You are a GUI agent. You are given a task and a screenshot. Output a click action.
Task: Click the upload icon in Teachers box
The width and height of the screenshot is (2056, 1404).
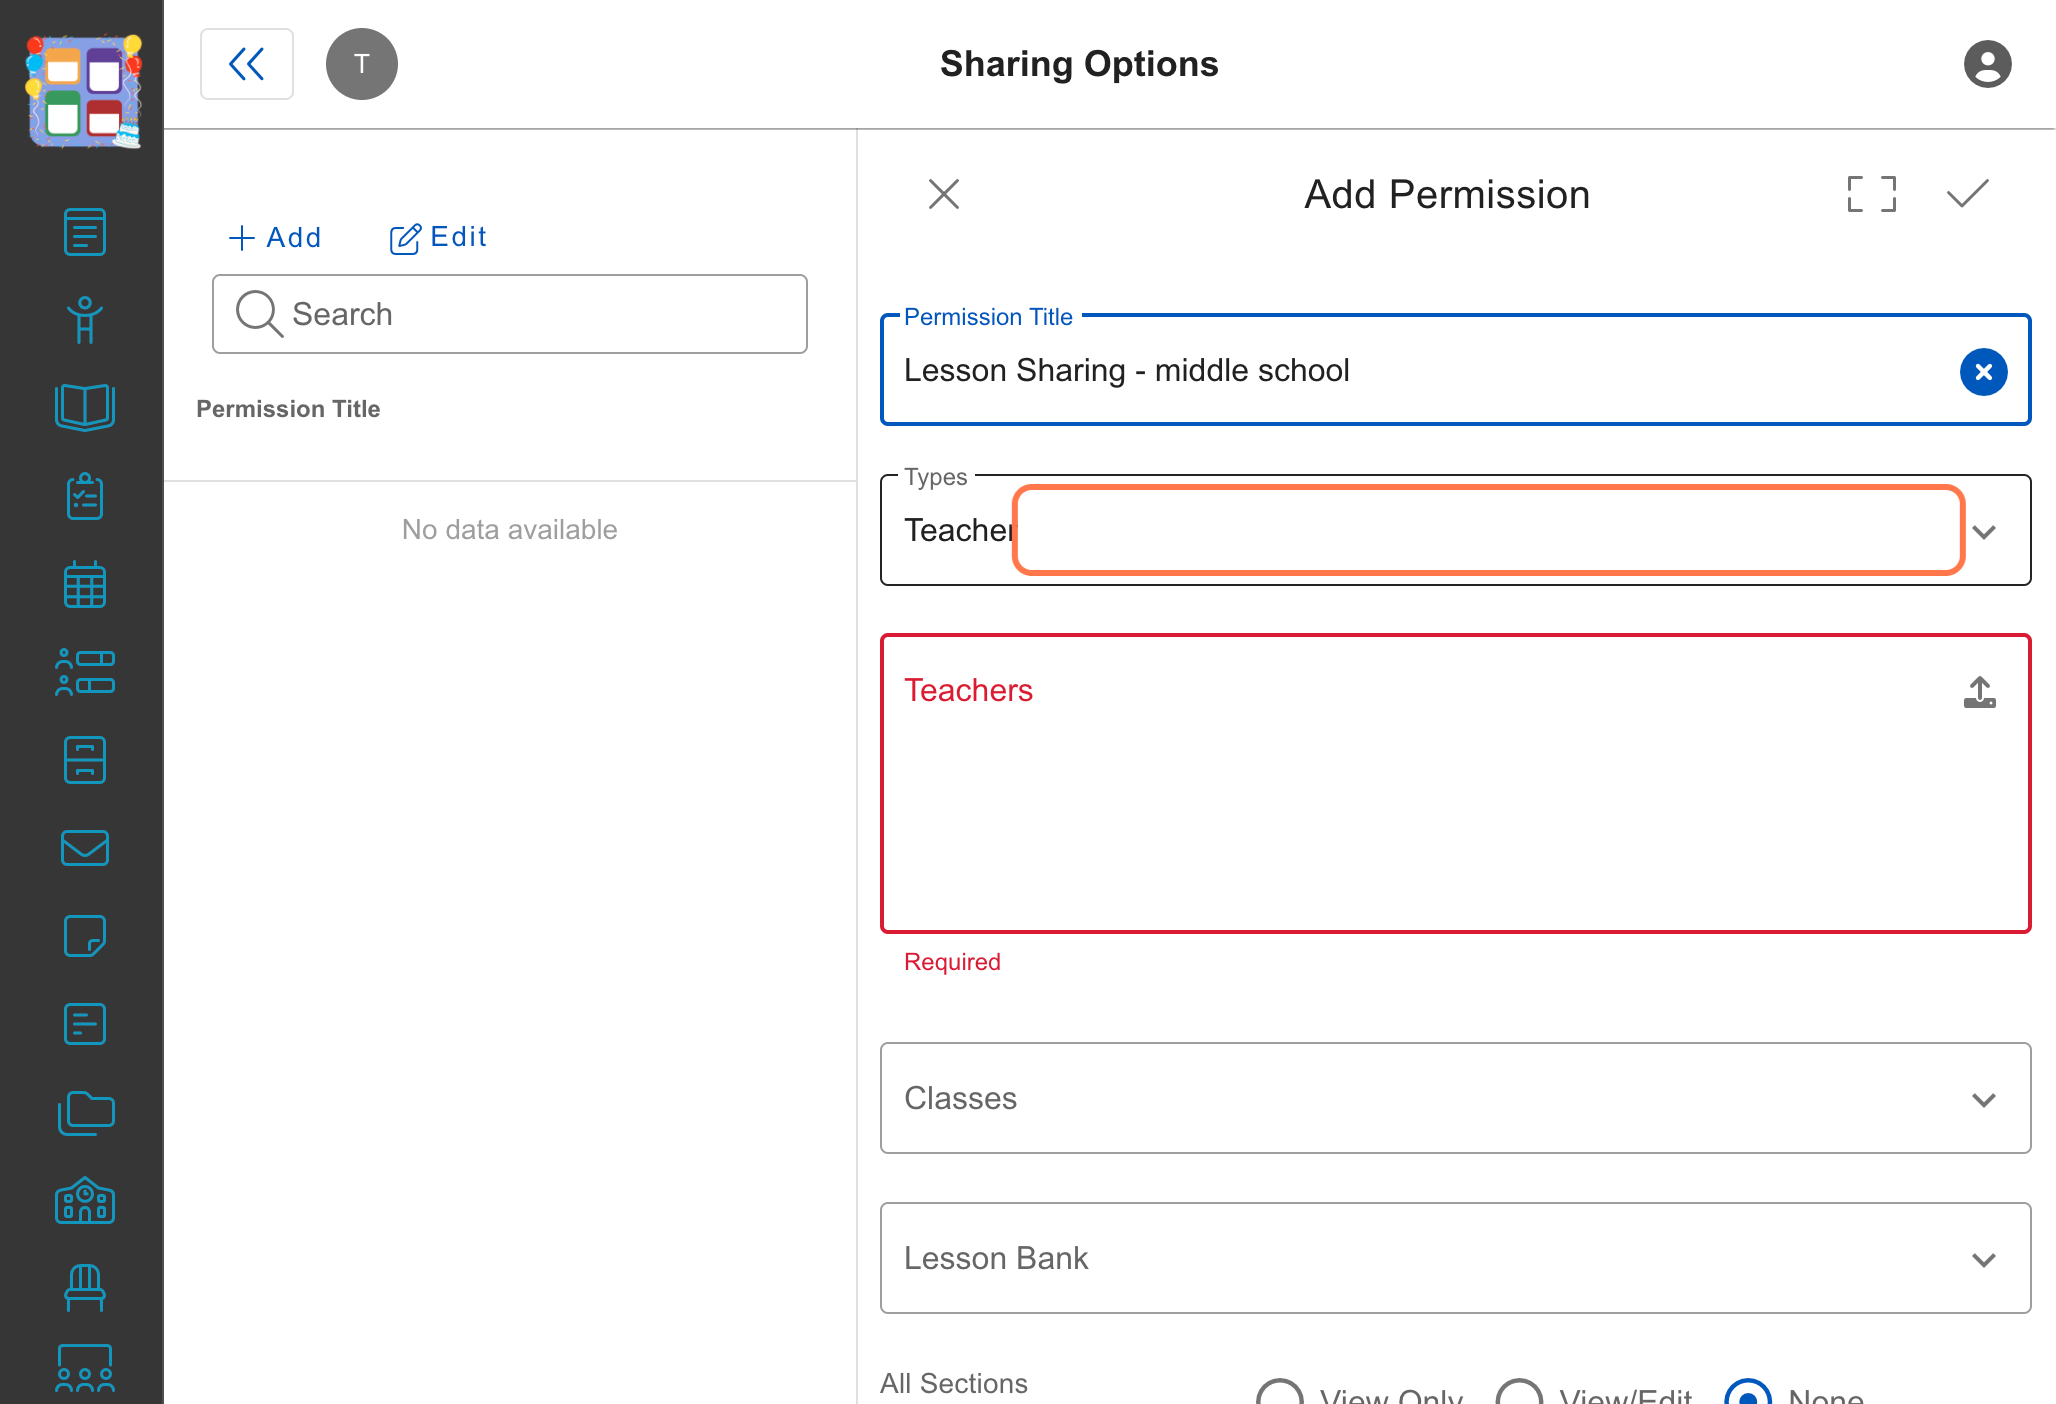point(1979,692)
